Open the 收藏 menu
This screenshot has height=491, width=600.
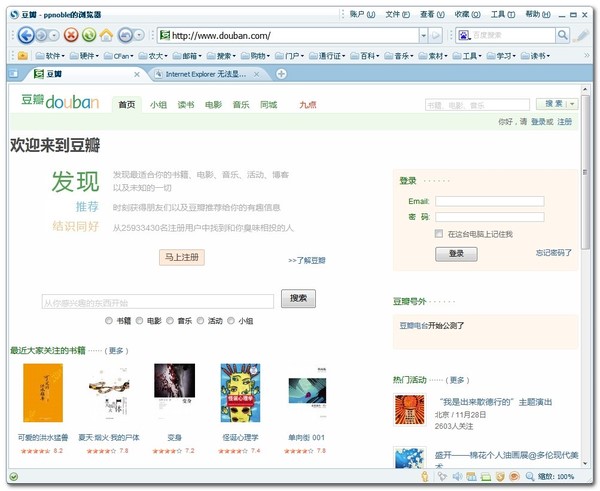click(x=467, y=15)
